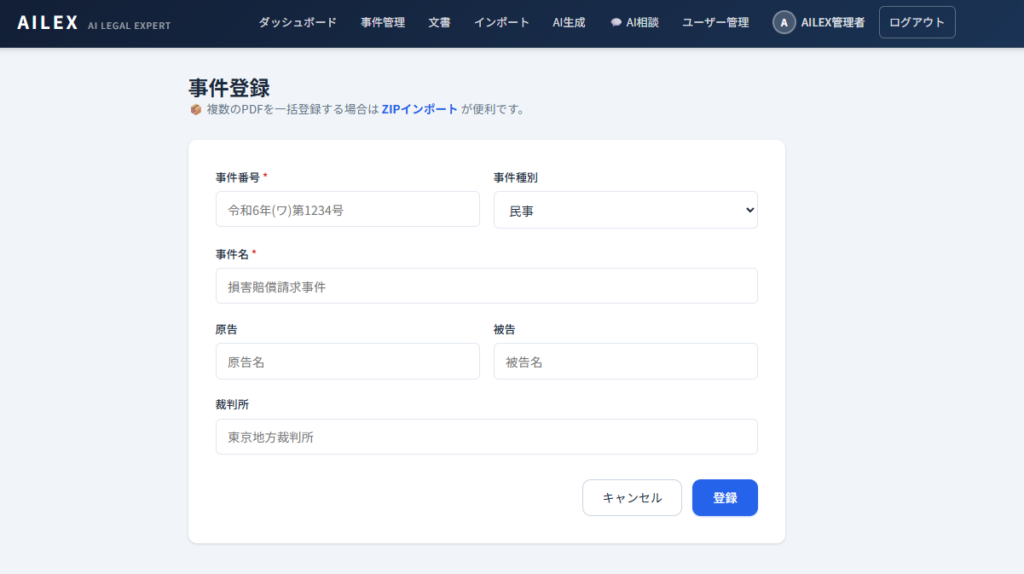Screen dimensions: 1024x574
Task: Click the 裁判所 input field
Action: point(486,437)
